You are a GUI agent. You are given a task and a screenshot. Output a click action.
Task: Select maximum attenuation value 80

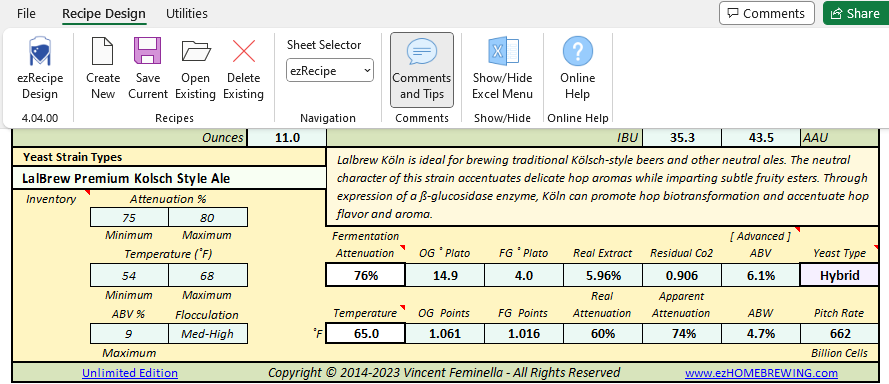(x=208, y=217)
